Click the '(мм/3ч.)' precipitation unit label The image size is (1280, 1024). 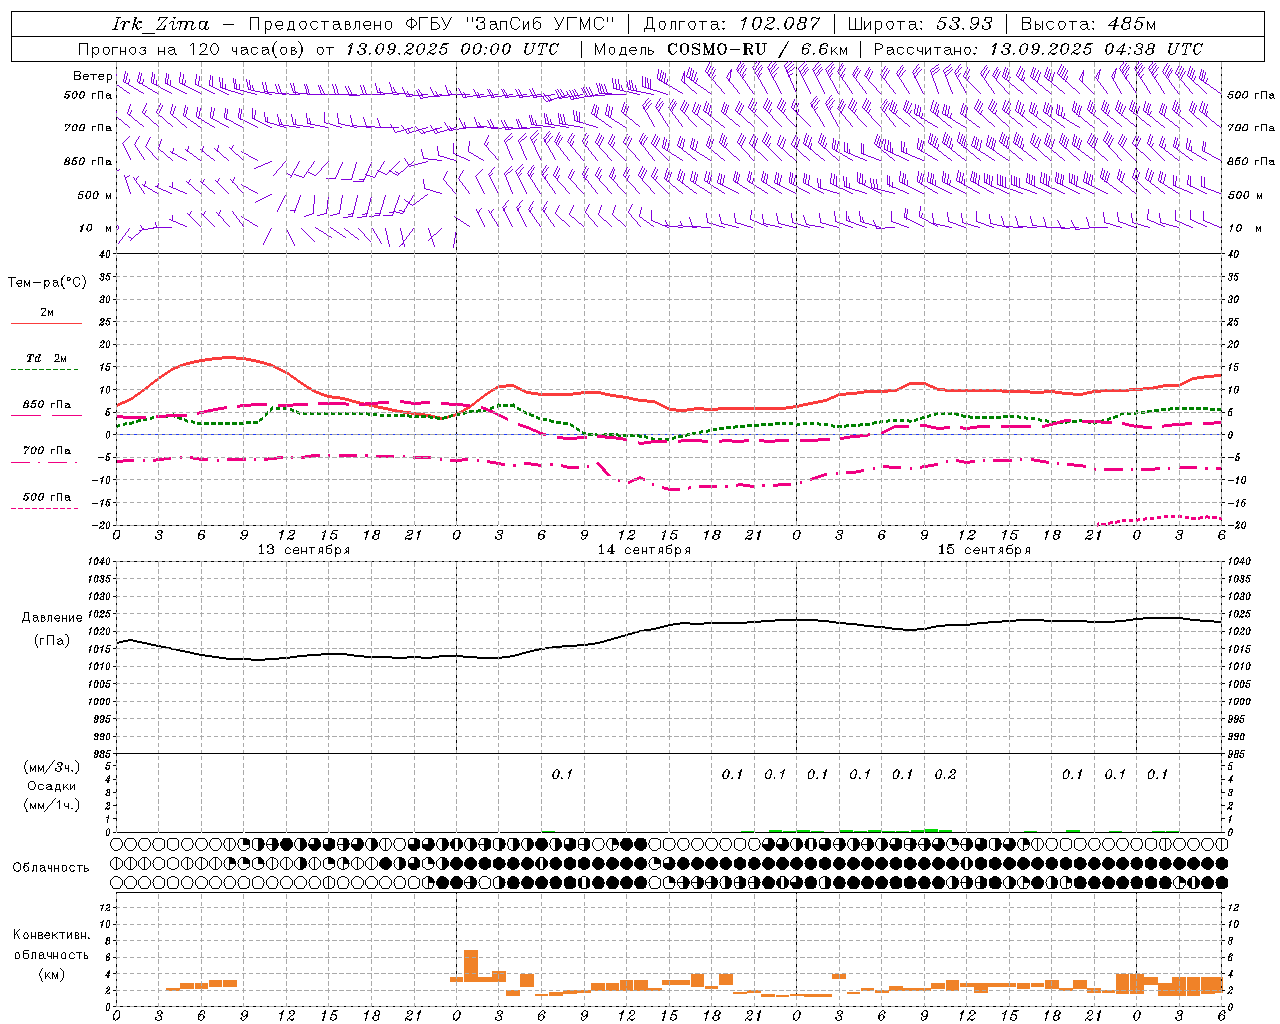[52, 768]
